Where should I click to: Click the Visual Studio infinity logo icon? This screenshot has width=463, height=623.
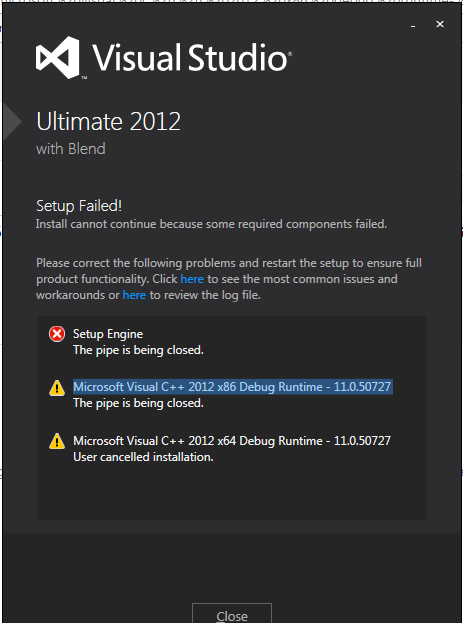tap(58, 58)
